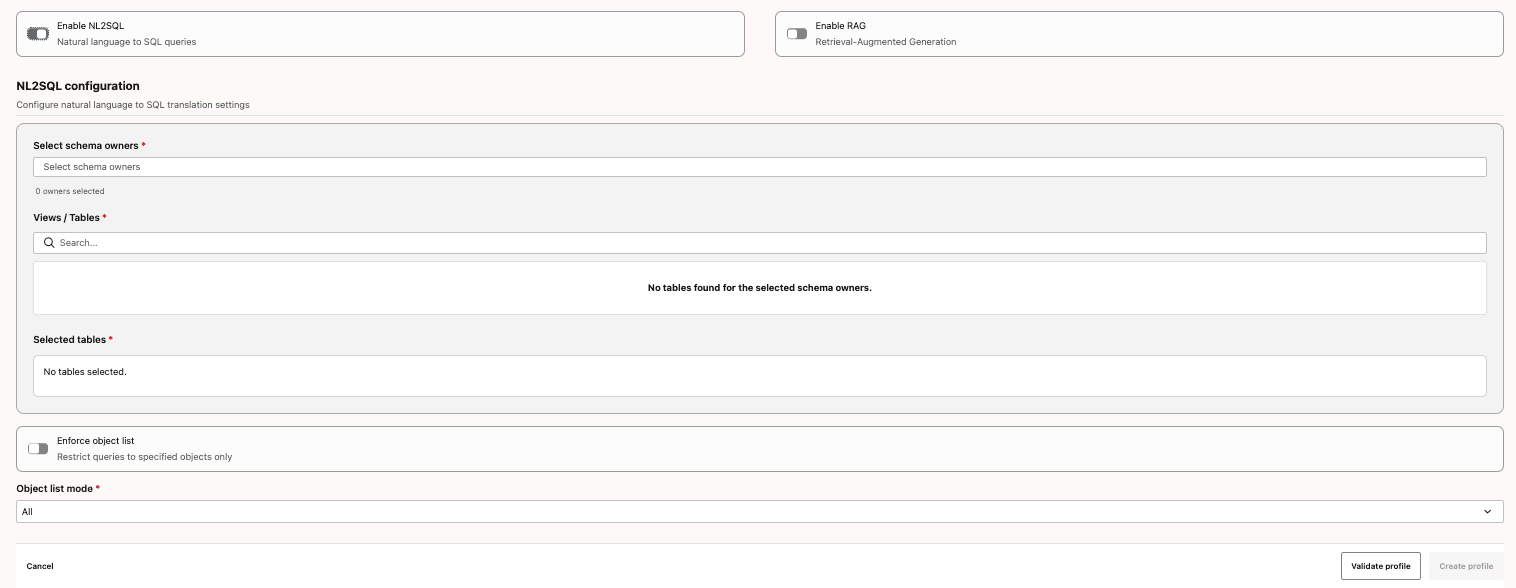Click the search magnifier icon in Views / Tables
Image resolution: width=1516 pixels, height=588 pixels.
tap(49, 243)
